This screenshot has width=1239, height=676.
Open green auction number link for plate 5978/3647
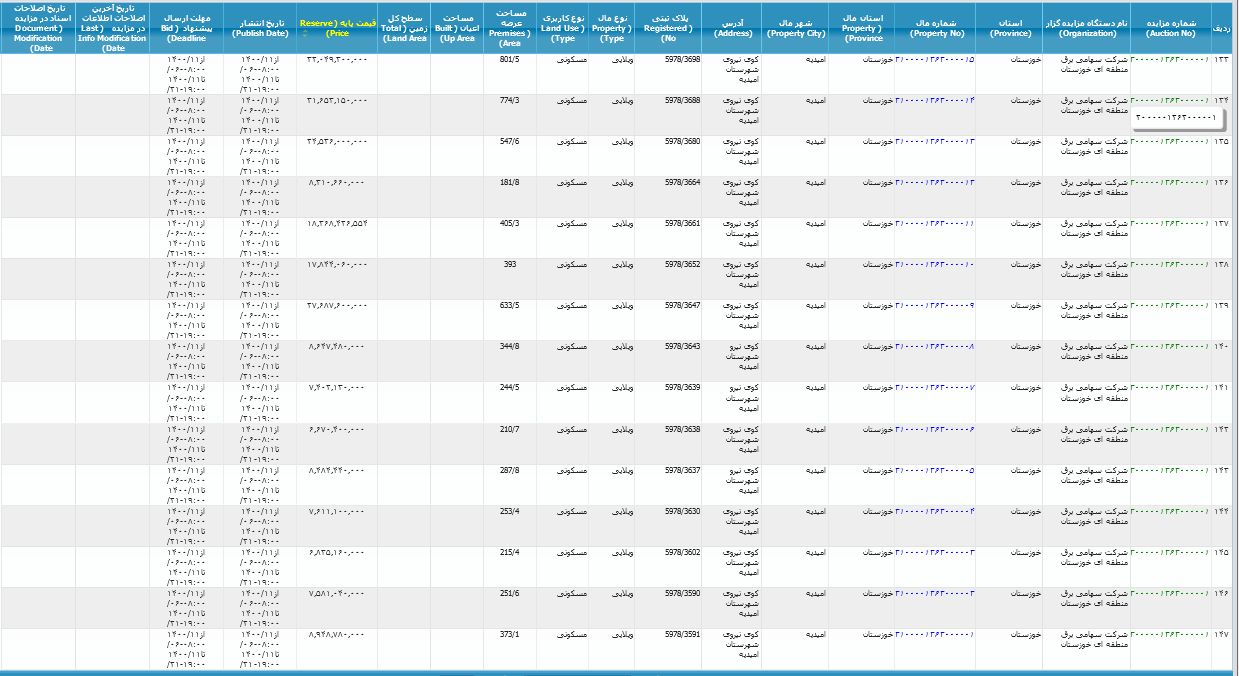point(1168,305)
